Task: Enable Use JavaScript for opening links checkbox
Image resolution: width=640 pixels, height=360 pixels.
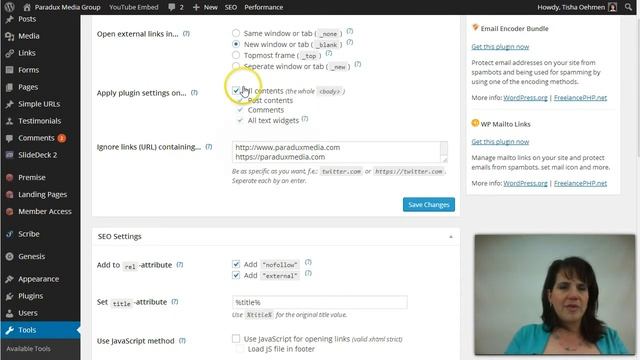Action: [x=236, y=338]
